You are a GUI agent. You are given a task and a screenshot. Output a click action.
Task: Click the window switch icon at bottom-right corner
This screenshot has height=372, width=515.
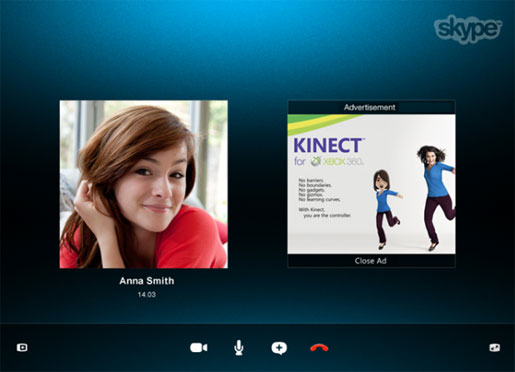[494, 348]
